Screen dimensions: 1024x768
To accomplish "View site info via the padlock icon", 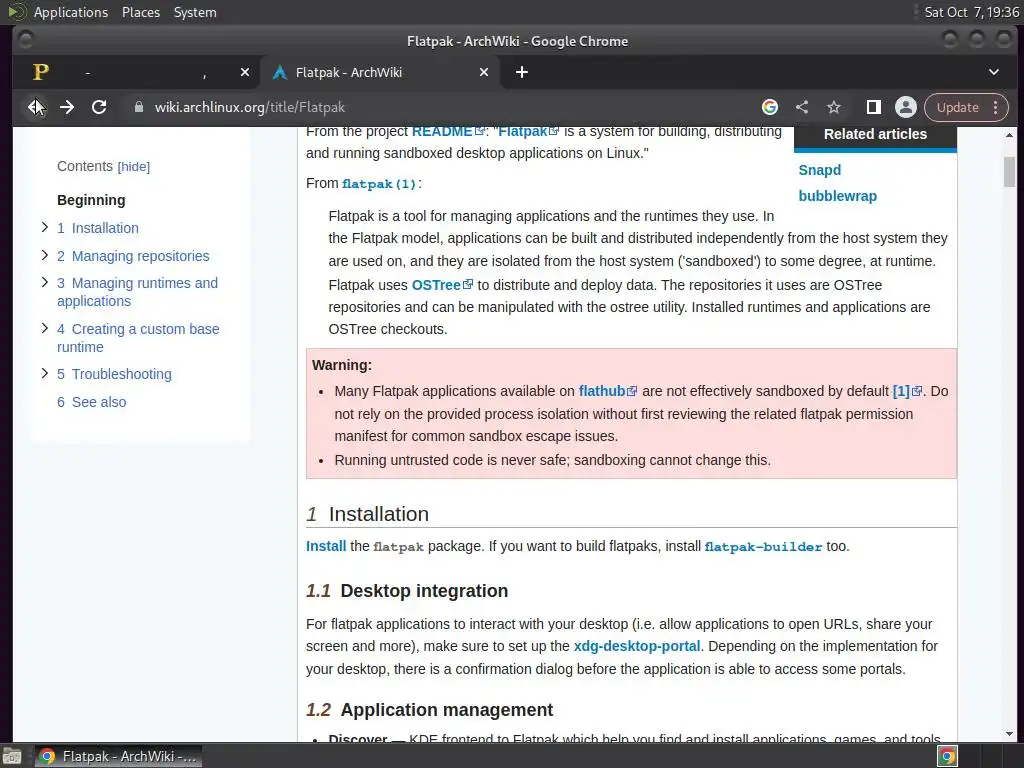I will pyautogui.click(x=138, y=107).
